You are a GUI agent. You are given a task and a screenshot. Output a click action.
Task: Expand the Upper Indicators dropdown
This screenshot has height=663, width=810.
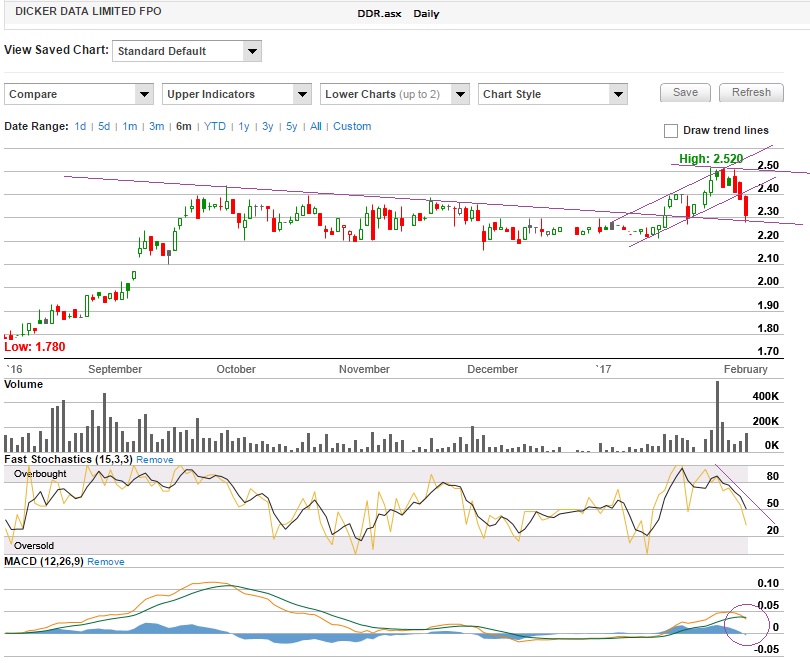coord(237,94)
